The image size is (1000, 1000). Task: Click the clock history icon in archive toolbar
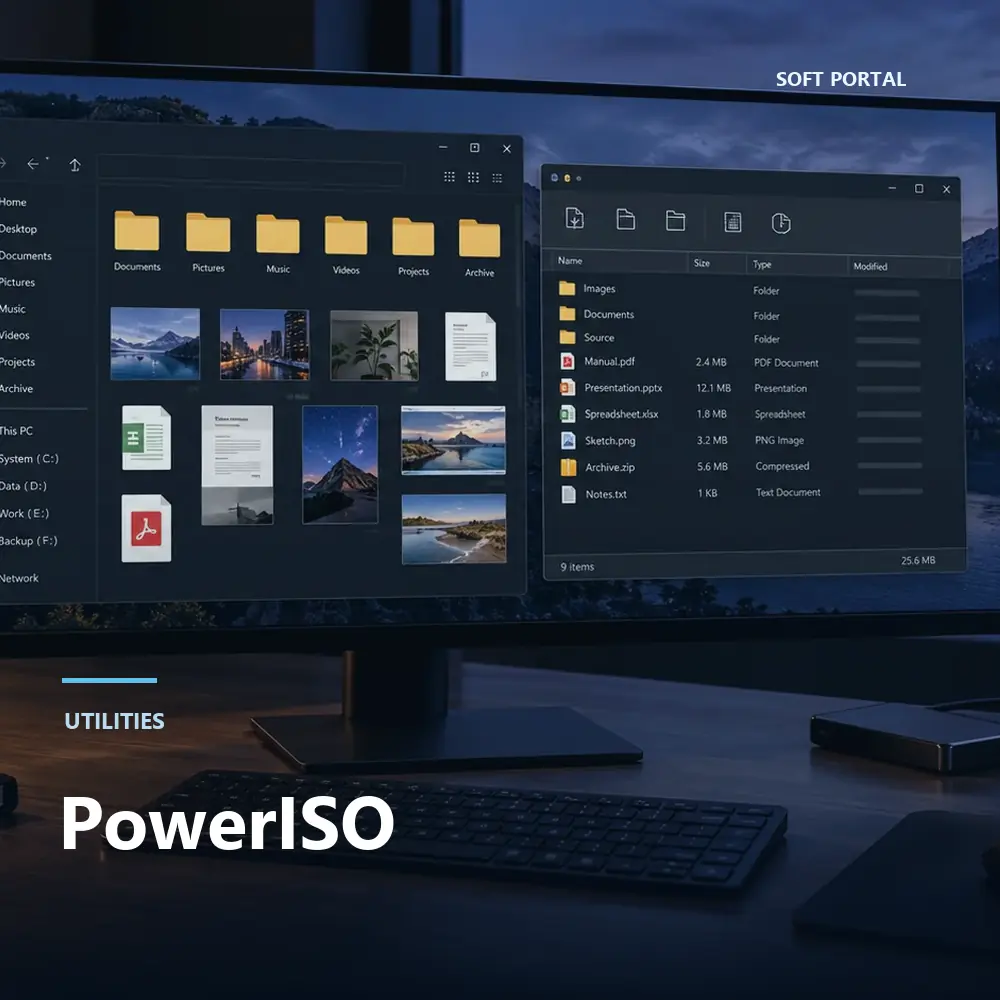click(781, 223)
